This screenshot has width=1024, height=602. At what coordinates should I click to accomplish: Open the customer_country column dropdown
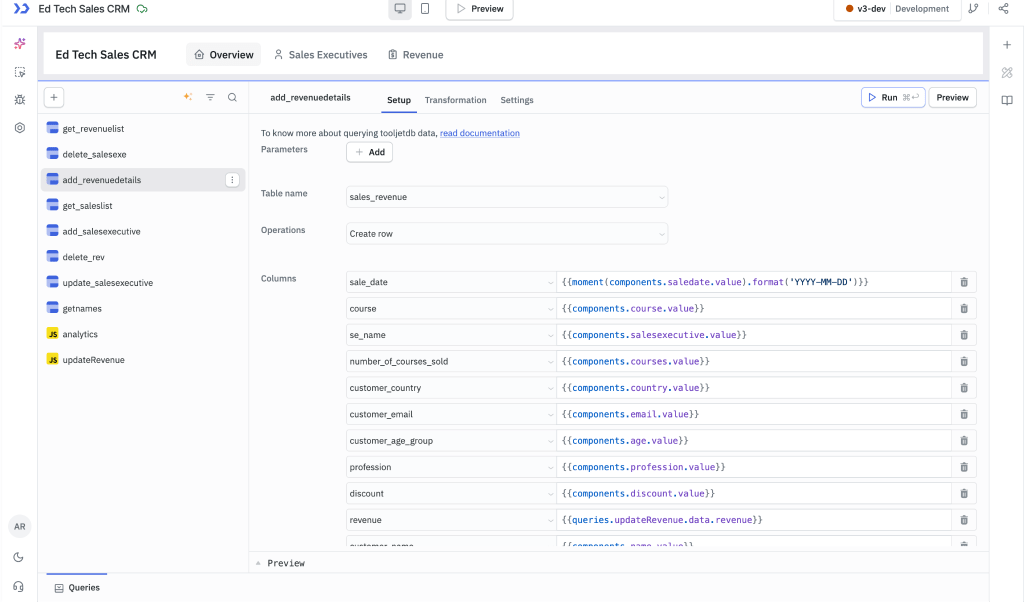tap(451, 388)
